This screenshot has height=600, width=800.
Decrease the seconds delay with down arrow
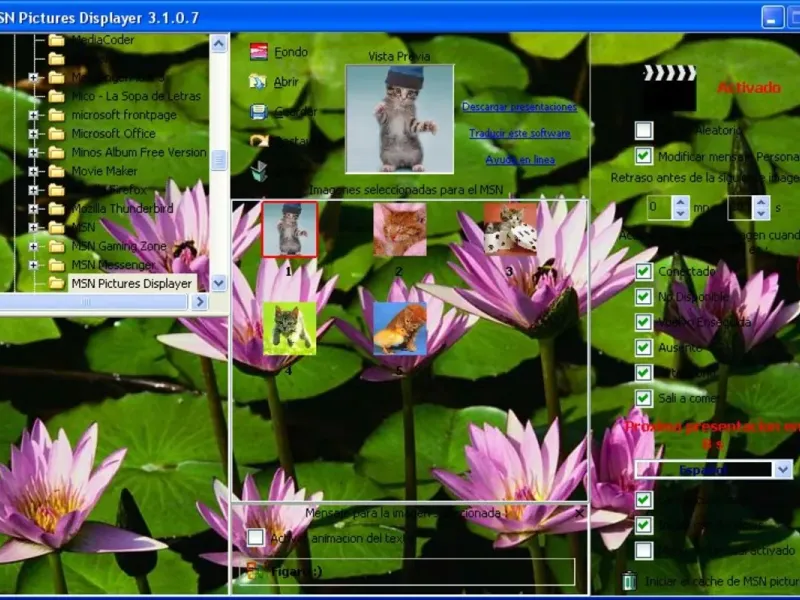(x=761, y=214)
